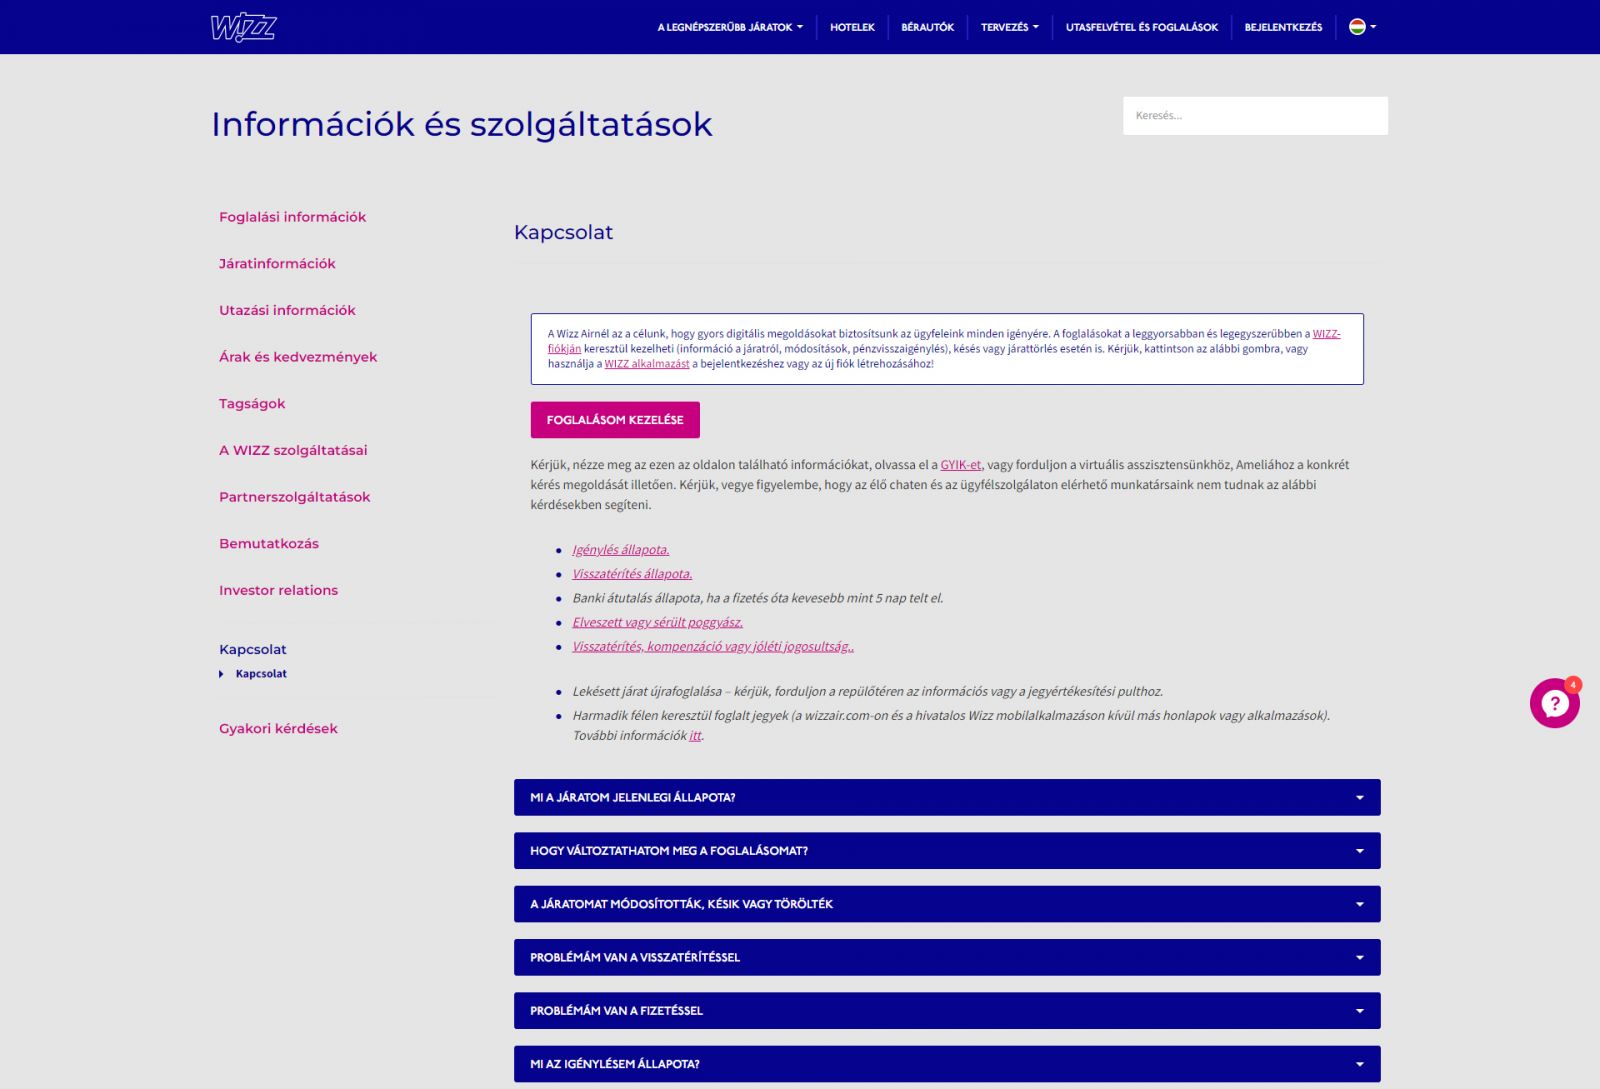Open the language selector caret

1373,27
